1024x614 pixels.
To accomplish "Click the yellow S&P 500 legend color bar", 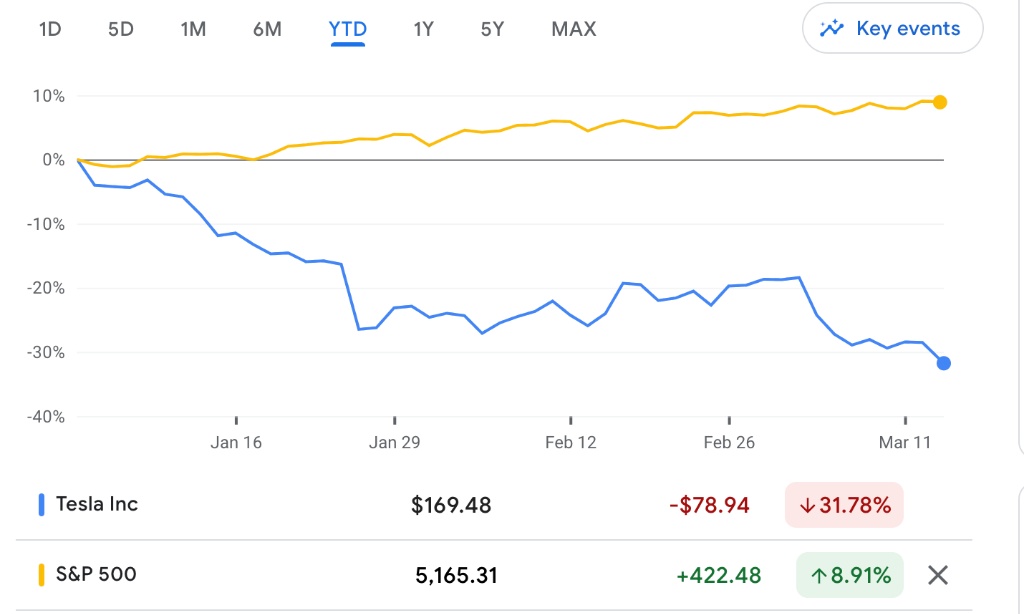I will (x=42, y=575).
